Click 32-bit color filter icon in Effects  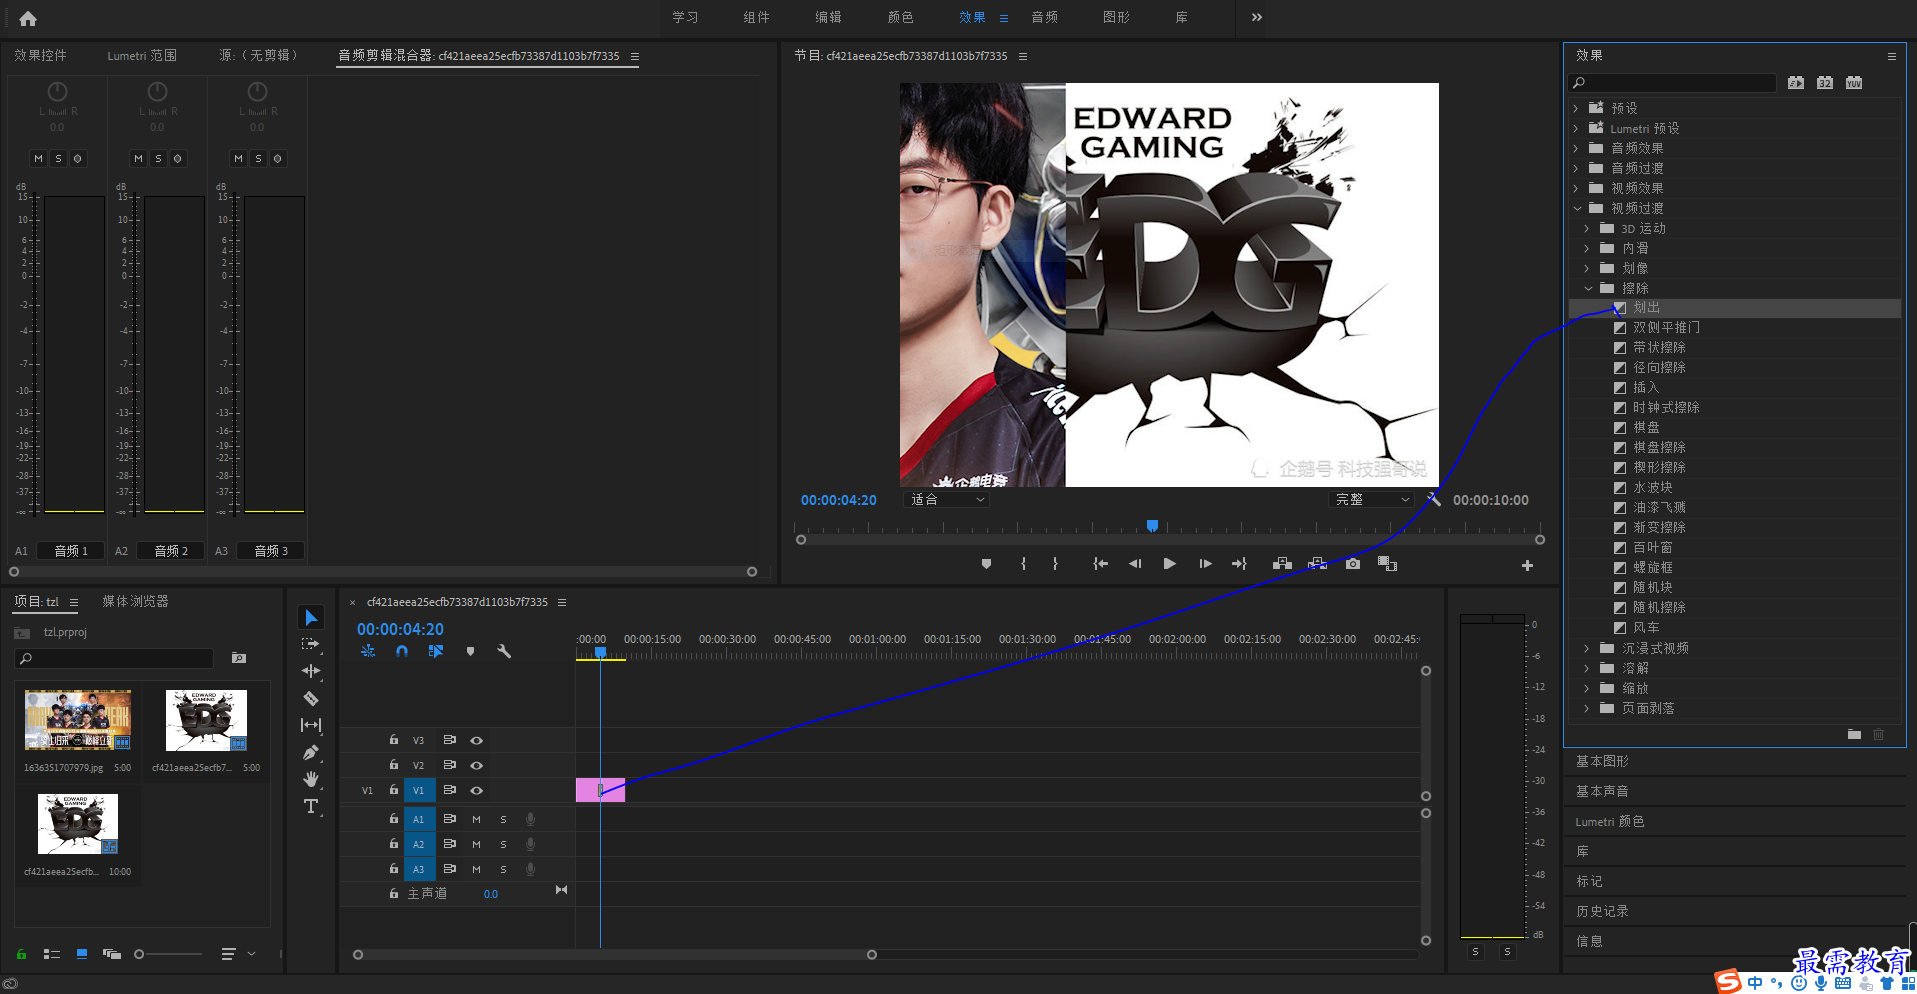1825,83
